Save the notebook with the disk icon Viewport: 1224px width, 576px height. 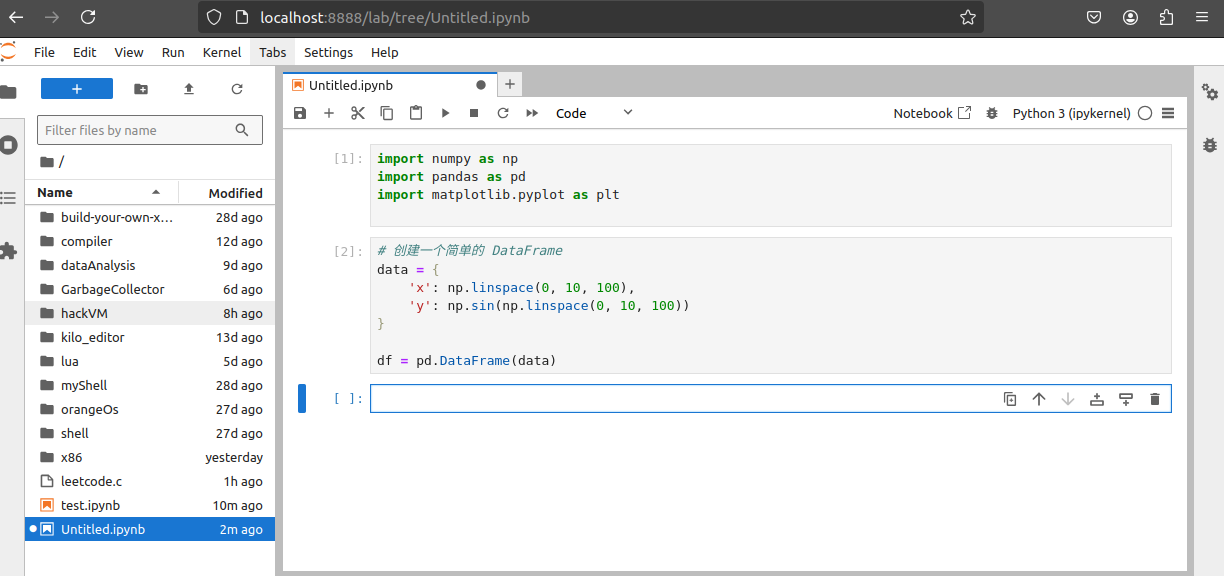[300, 113]
